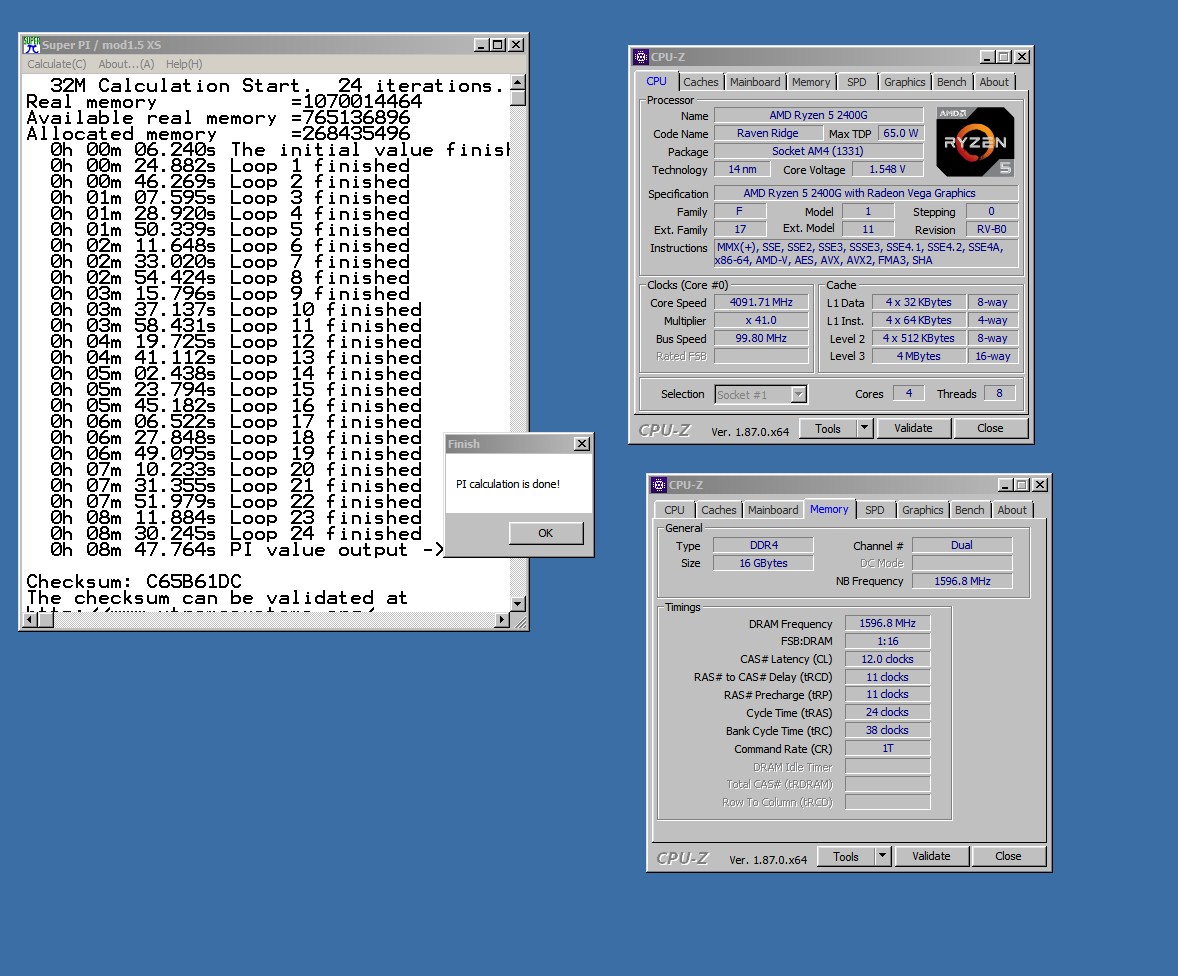1178x976 pixels.
Task: Open the About...(A) menu in Super PI
Action: pyautogui.click(x=126, y=65)
